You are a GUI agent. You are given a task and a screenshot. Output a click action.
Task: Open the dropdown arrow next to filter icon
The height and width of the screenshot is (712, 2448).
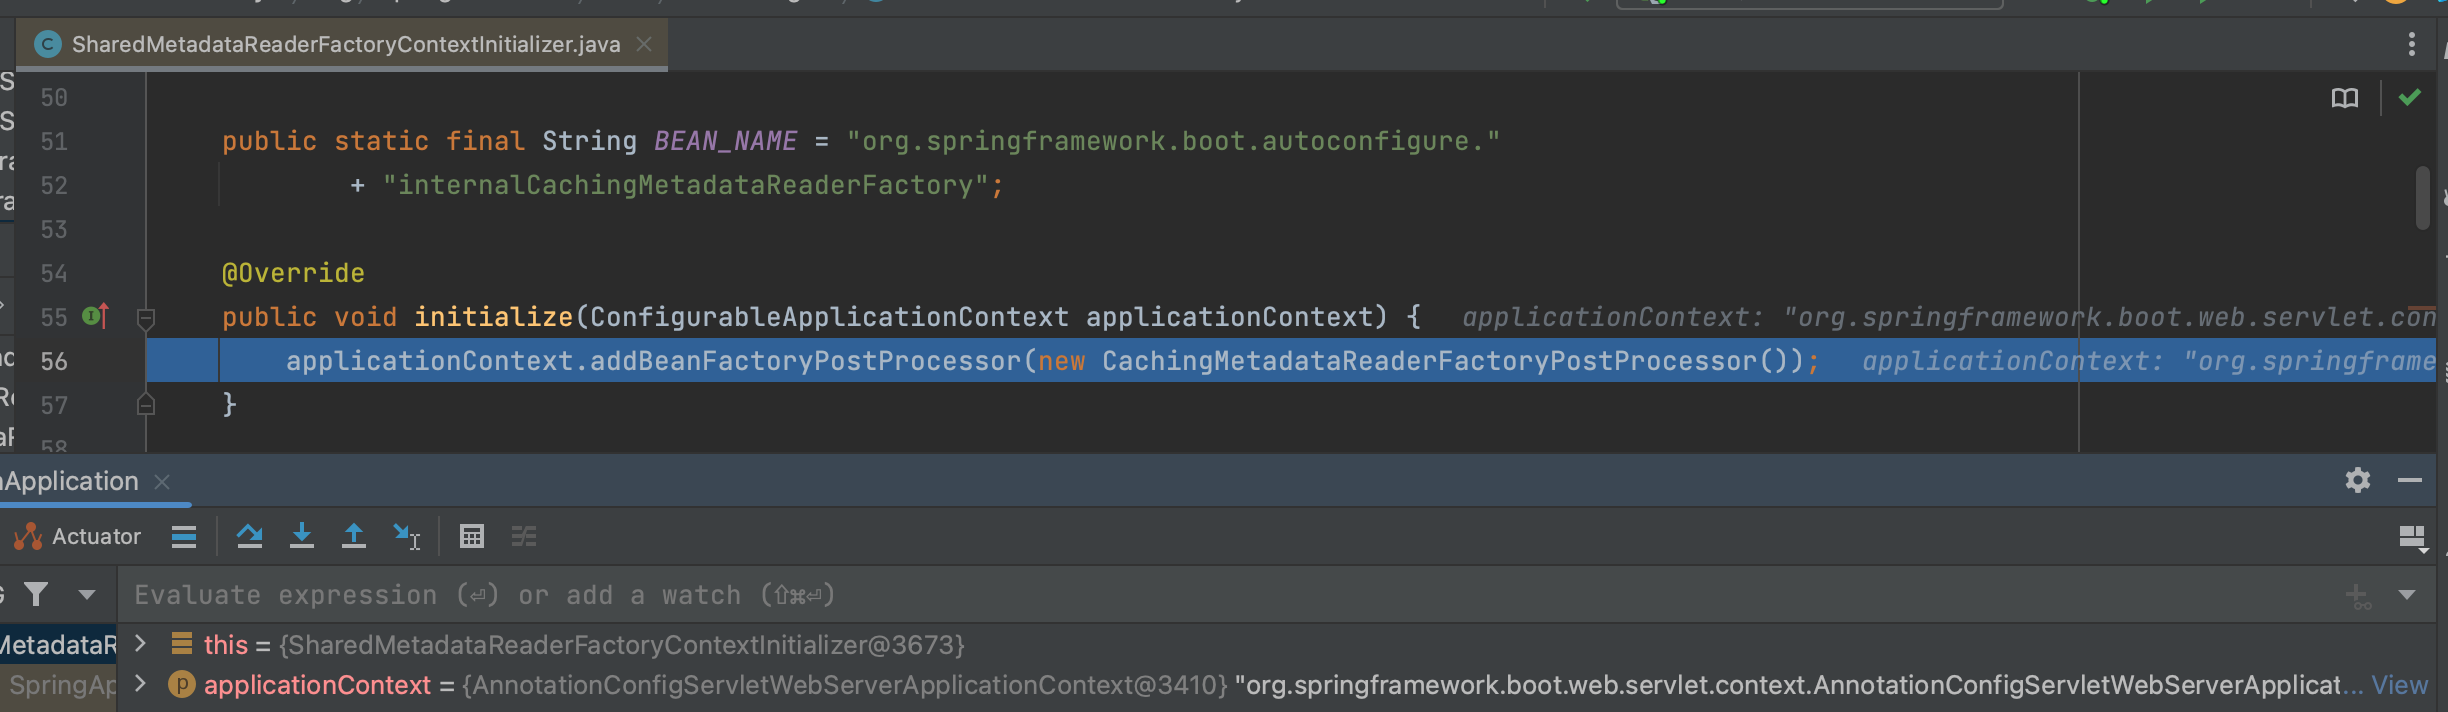(87, 595)
